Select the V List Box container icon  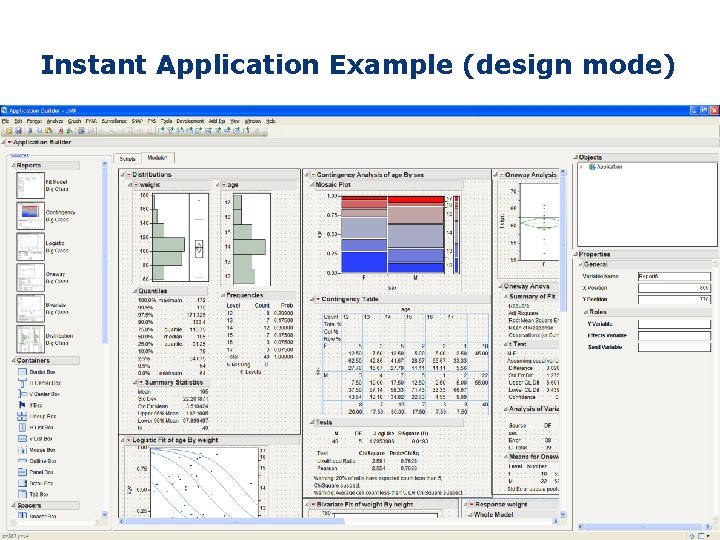[x=22, y=439]
